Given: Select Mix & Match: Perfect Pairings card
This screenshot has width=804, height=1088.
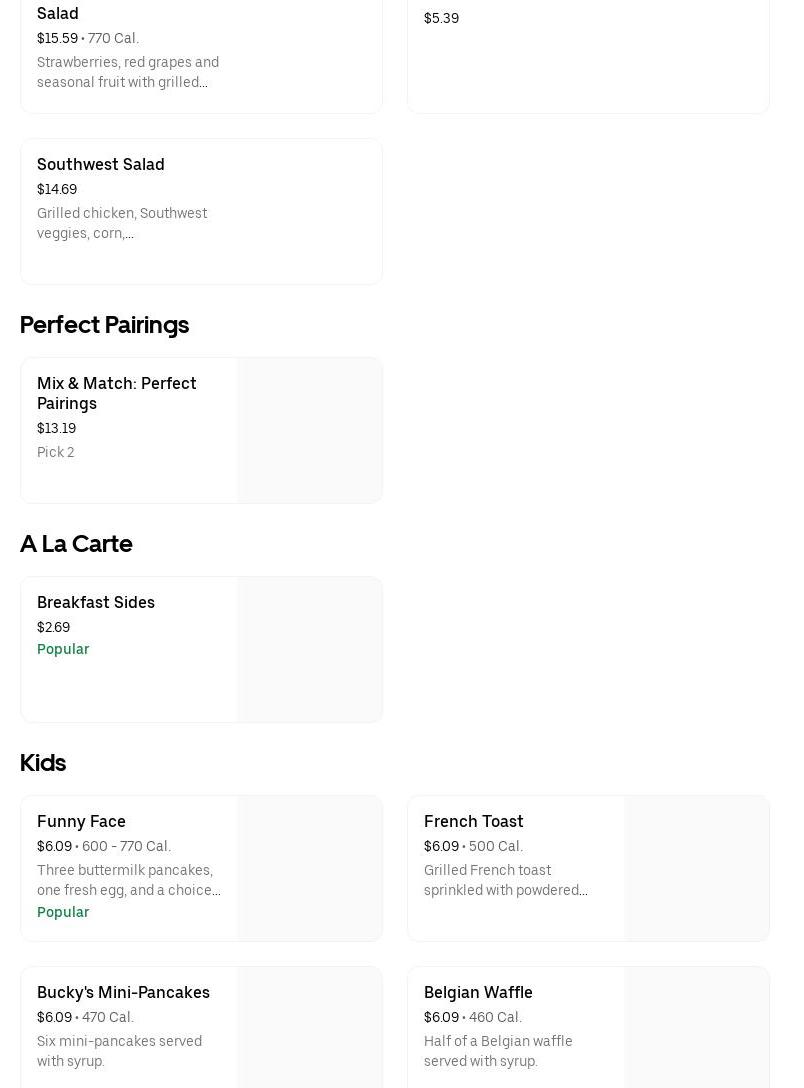Looking at the screenshot, I should [201, 430].
